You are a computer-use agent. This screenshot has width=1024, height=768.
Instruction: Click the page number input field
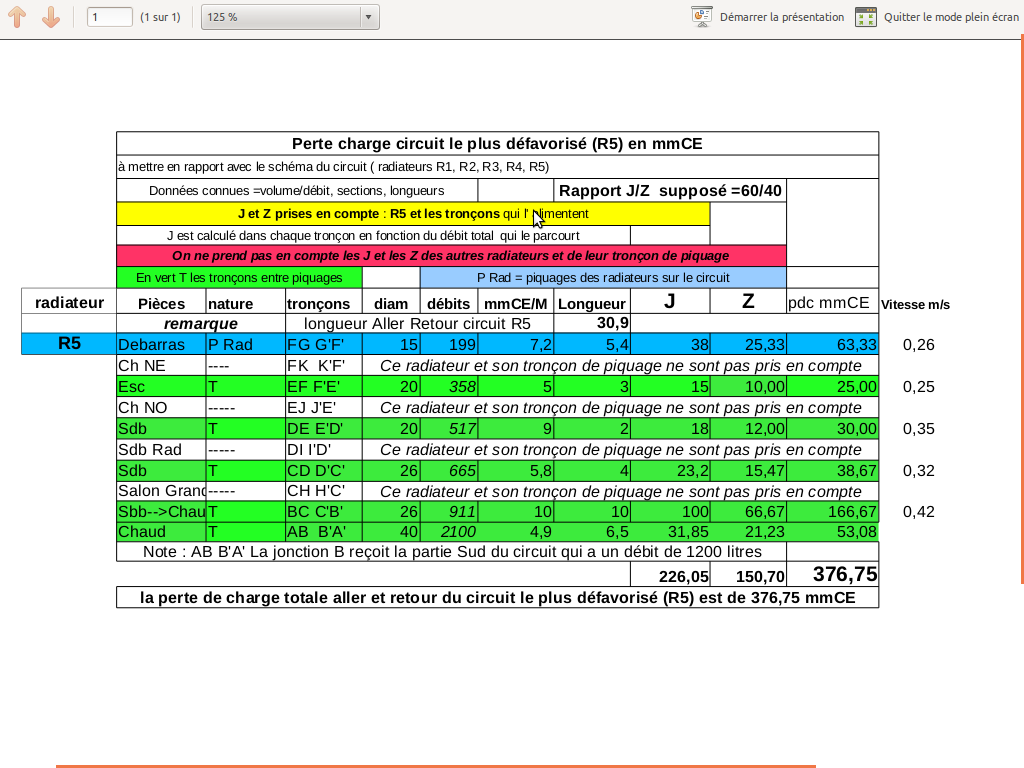pos(110,17)
